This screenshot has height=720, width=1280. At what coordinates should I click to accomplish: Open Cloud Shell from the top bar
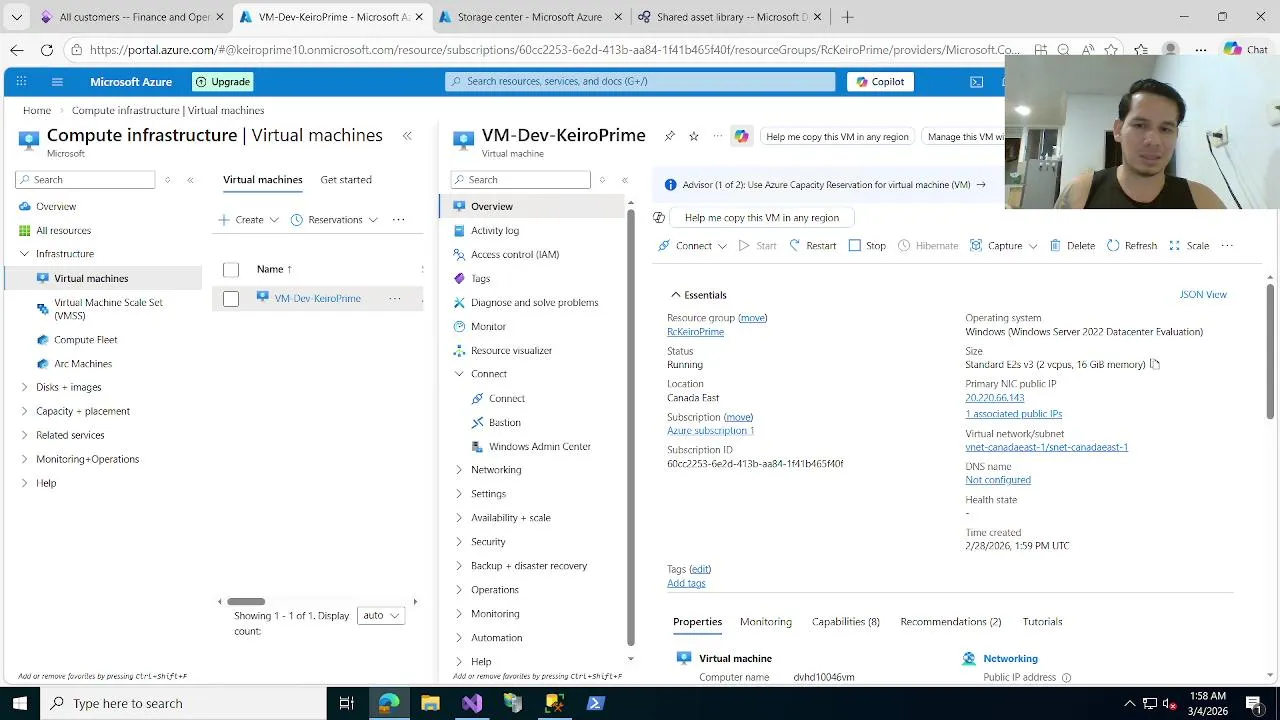pyautogui.click(x=976, y=82)
